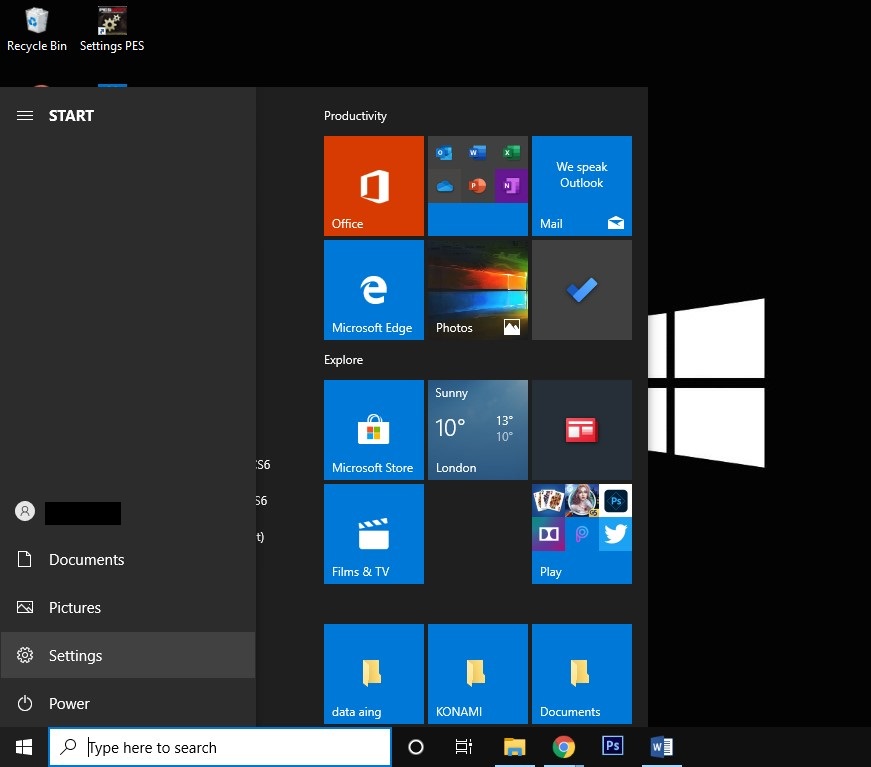Open Settings in the Start menu
Viewport: 871px width, 767px height.
(x=76, y=656)
